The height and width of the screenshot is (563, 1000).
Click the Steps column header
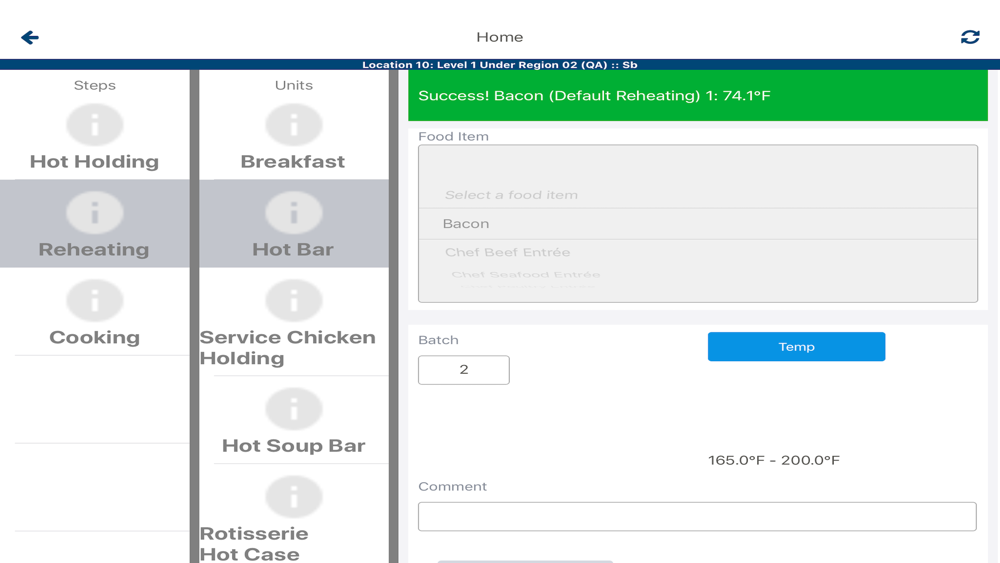[94, 85]
